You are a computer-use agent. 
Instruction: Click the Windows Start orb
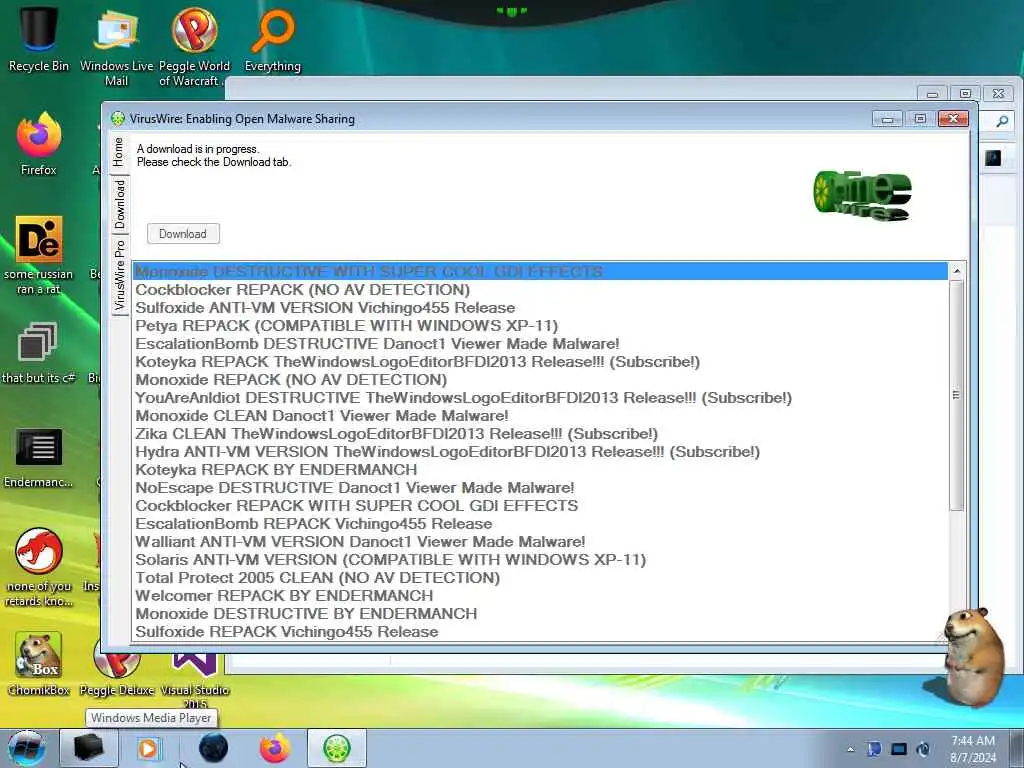pos(27,748)
